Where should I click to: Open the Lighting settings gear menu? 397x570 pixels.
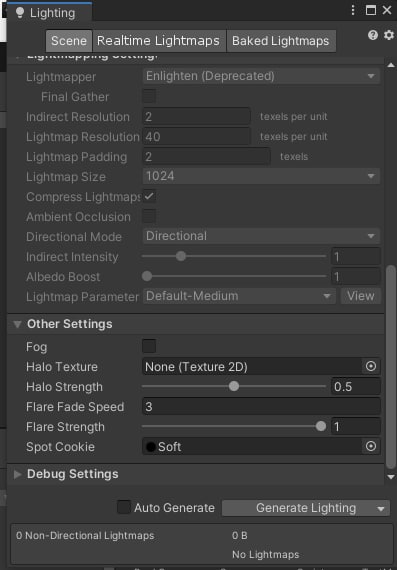[389, 35]
